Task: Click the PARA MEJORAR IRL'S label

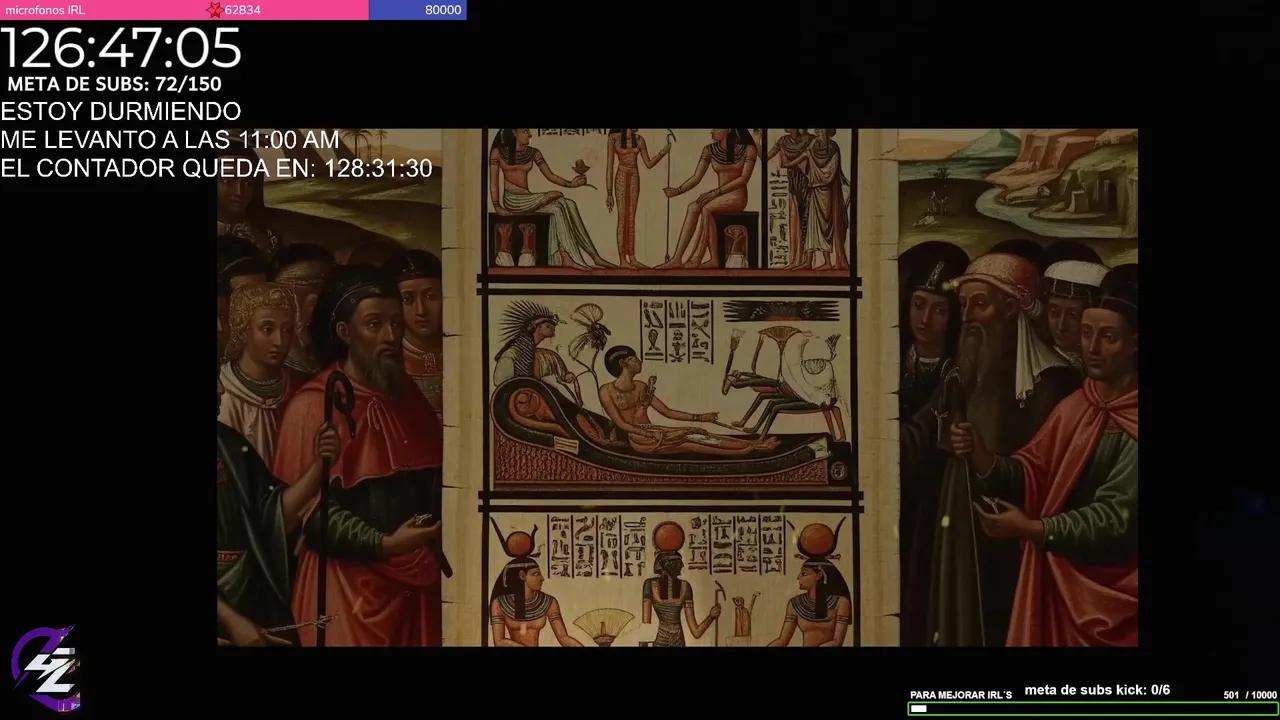Action: tap(961, 695)
